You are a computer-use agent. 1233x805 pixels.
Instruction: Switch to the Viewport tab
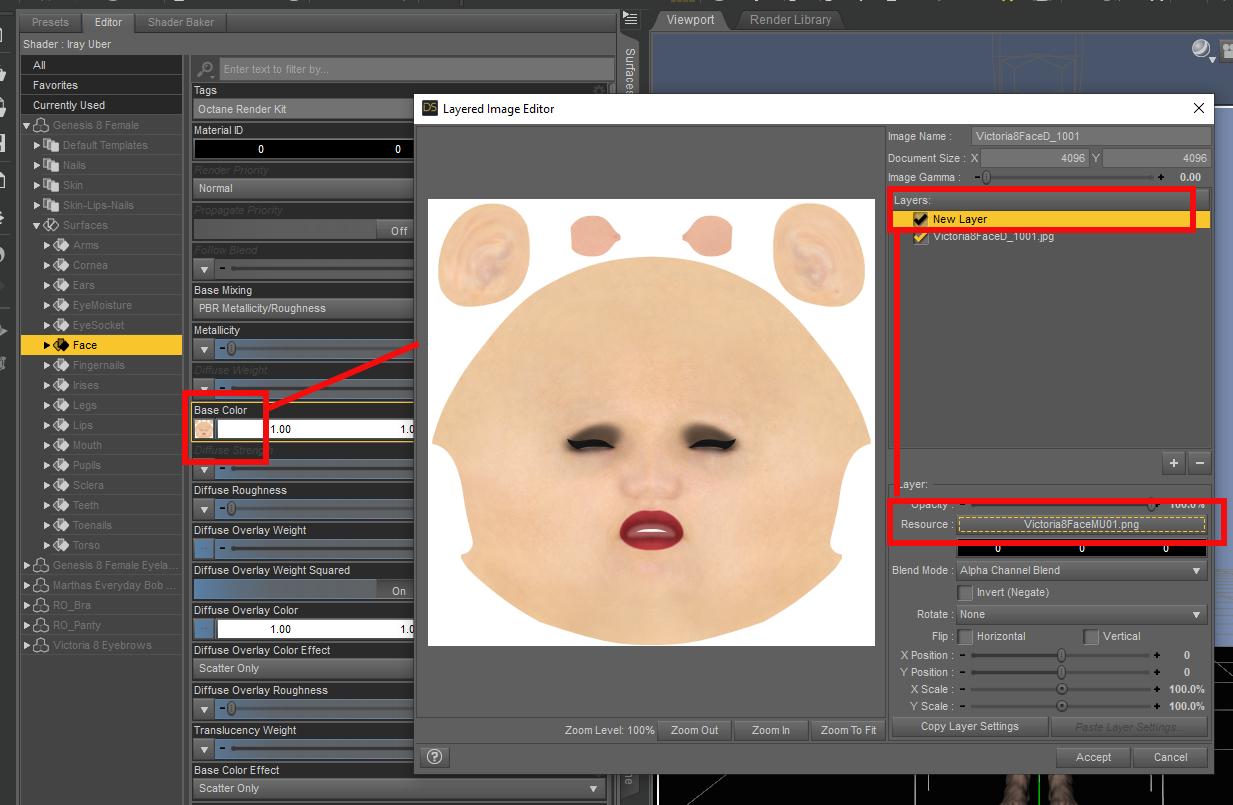coord(691,19)
